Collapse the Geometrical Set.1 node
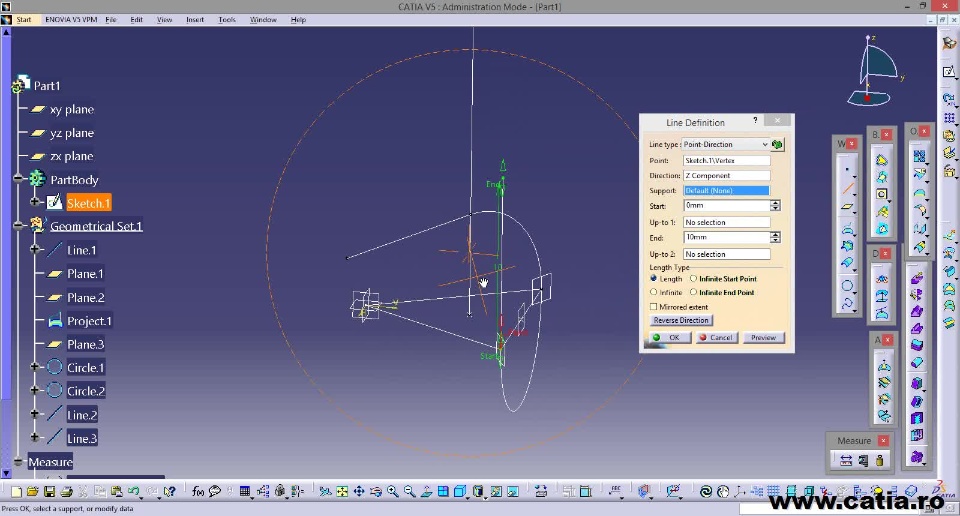The width and height of the screenshot is (960, 516). pyautogui.click(x=18, y=225)
